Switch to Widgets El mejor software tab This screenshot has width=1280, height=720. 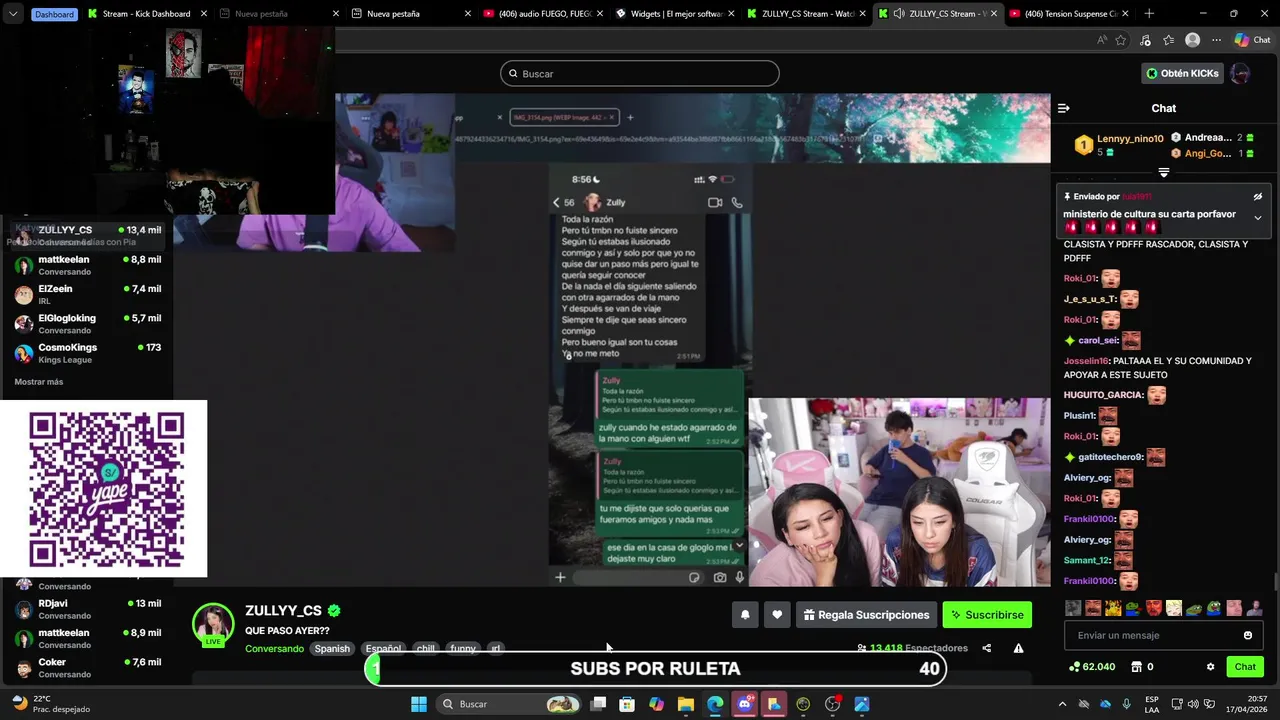pyautogui.click(x=671, y=14)
